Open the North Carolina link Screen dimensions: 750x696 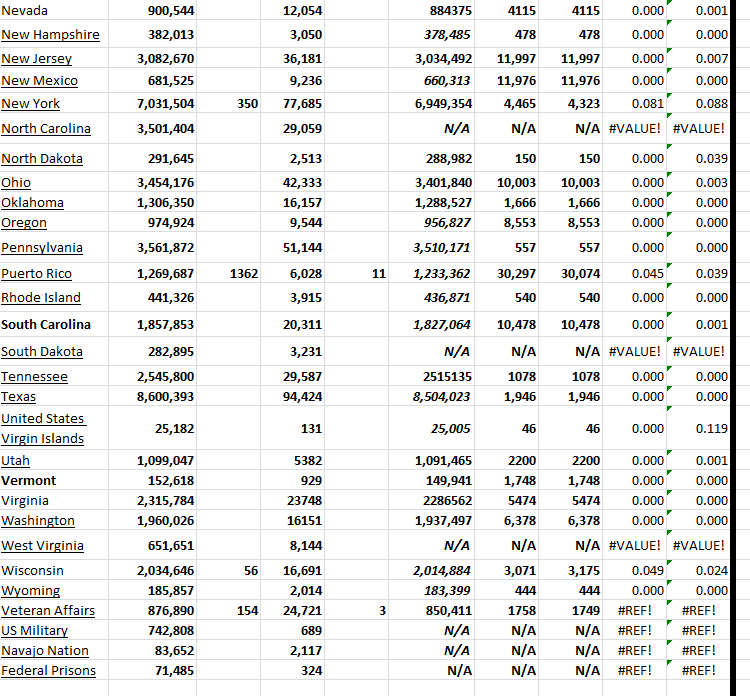pyautogui.click(x=46, y=129)
